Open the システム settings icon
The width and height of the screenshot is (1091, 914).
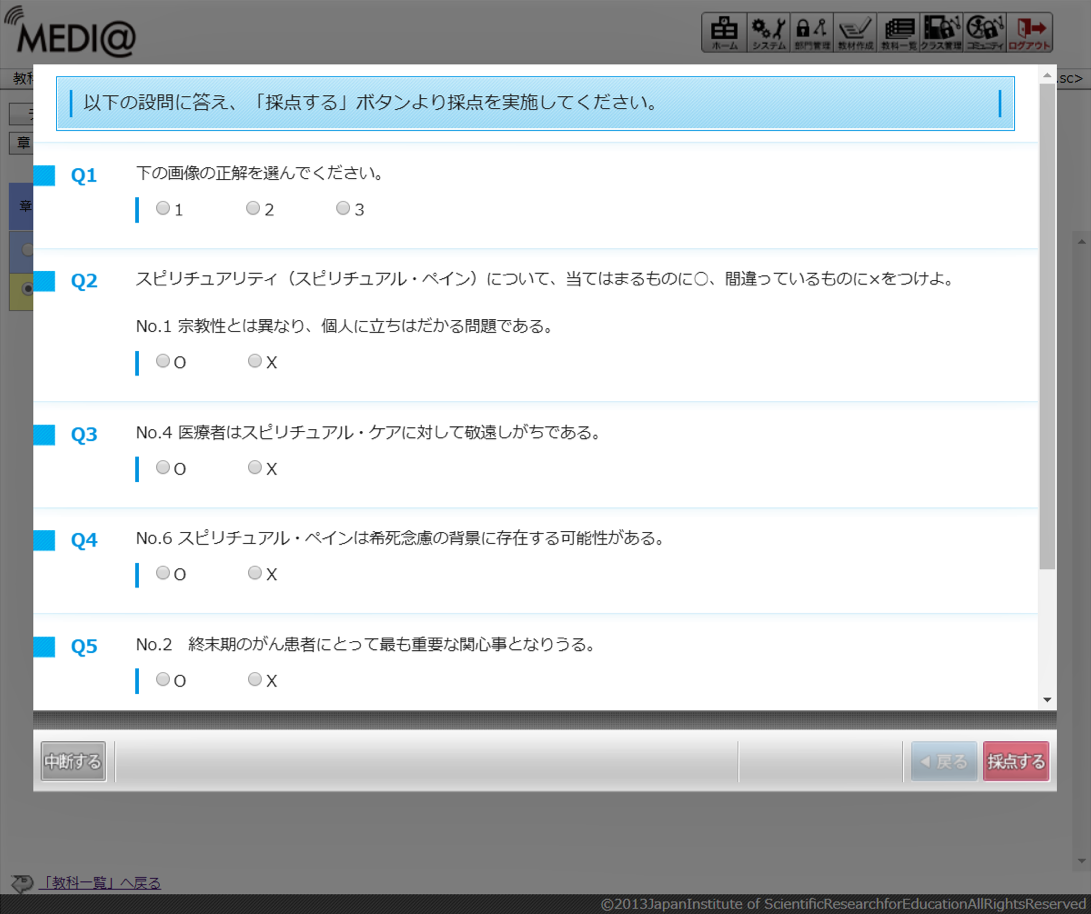(769, 32)
